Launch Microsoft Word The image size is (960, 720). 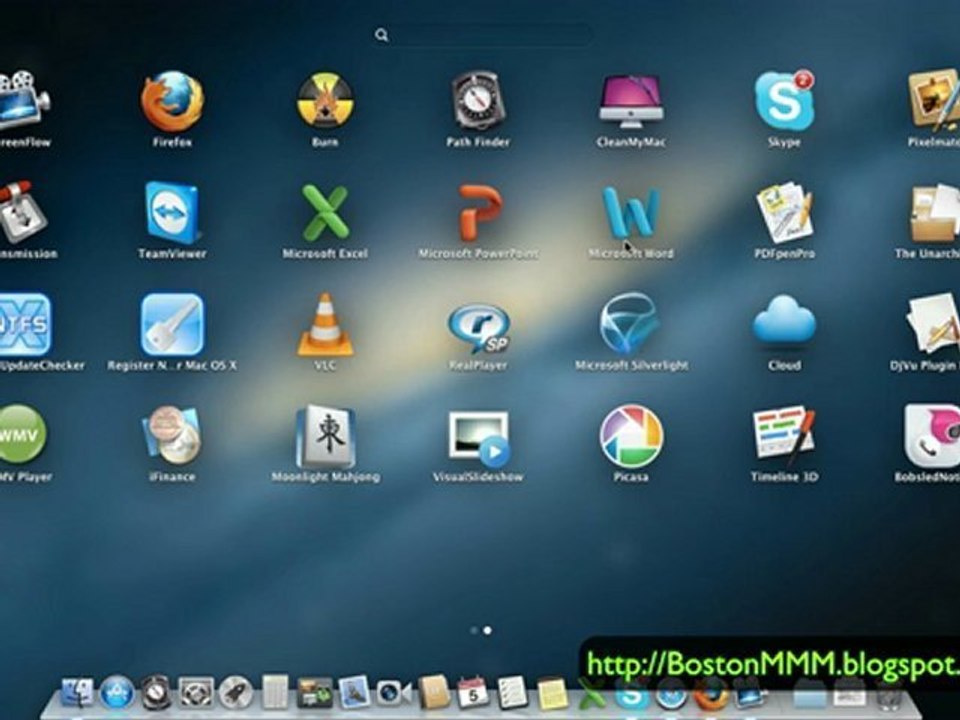pyautogui.click(x=631, y=212)
